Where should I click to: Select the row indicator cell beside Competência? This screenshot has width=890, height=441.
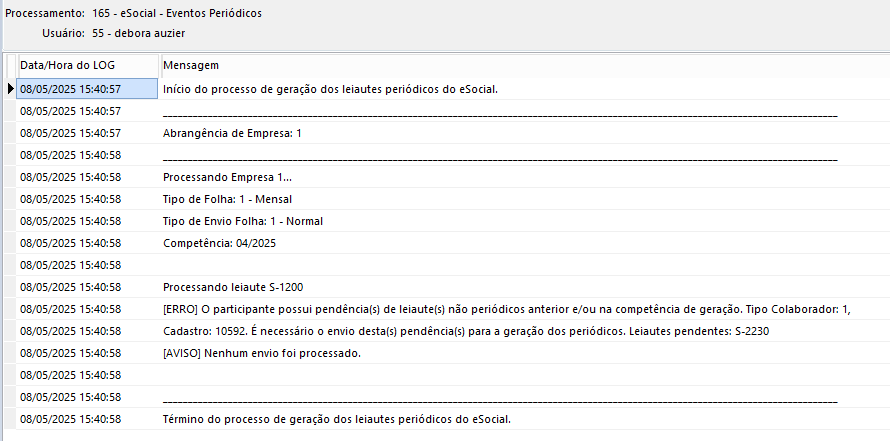click(10, 243)
